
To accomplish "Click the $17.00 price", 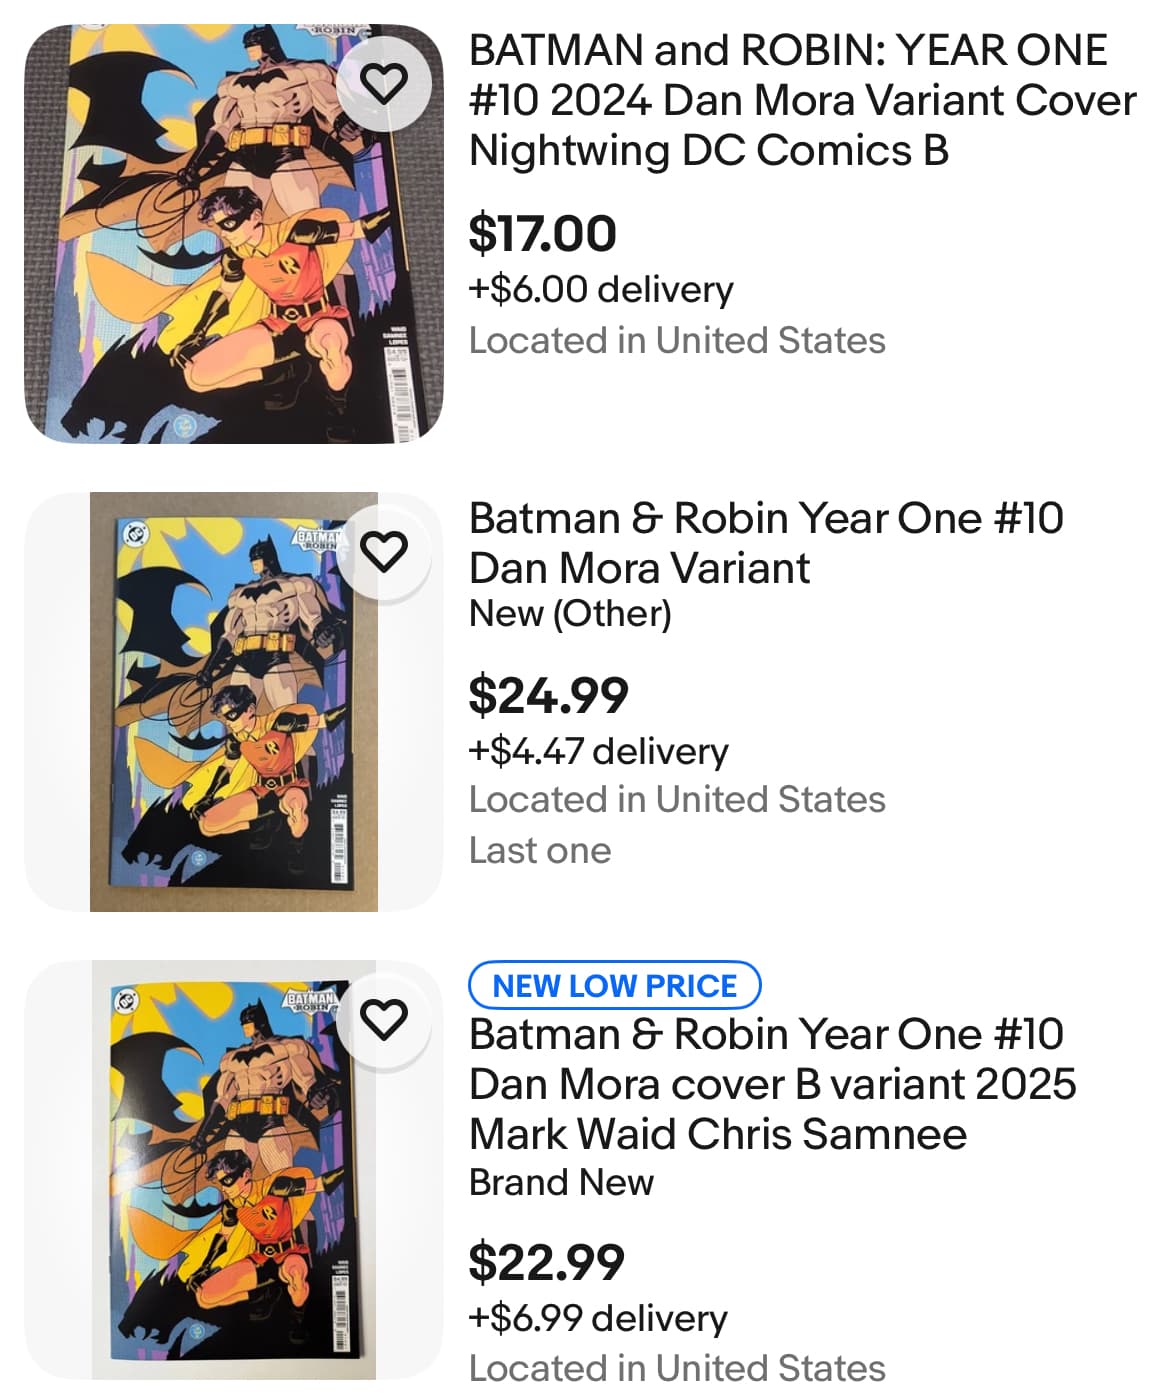I will (x=542, y=234).
